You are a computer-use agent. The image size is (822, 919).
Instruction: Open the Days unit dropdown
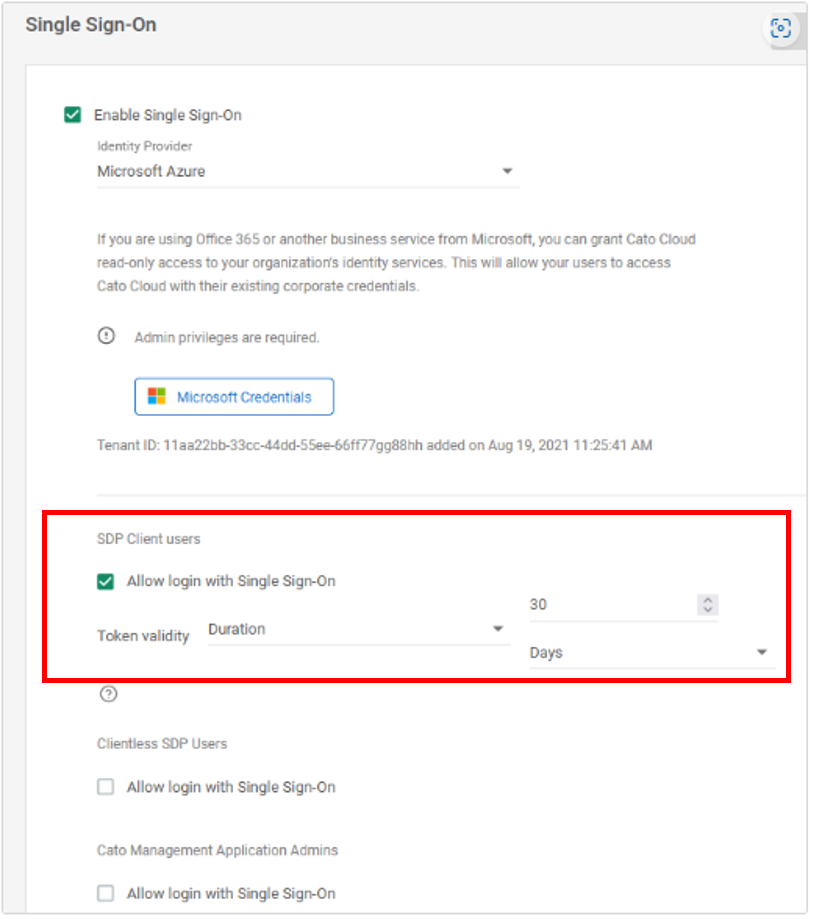652,653
